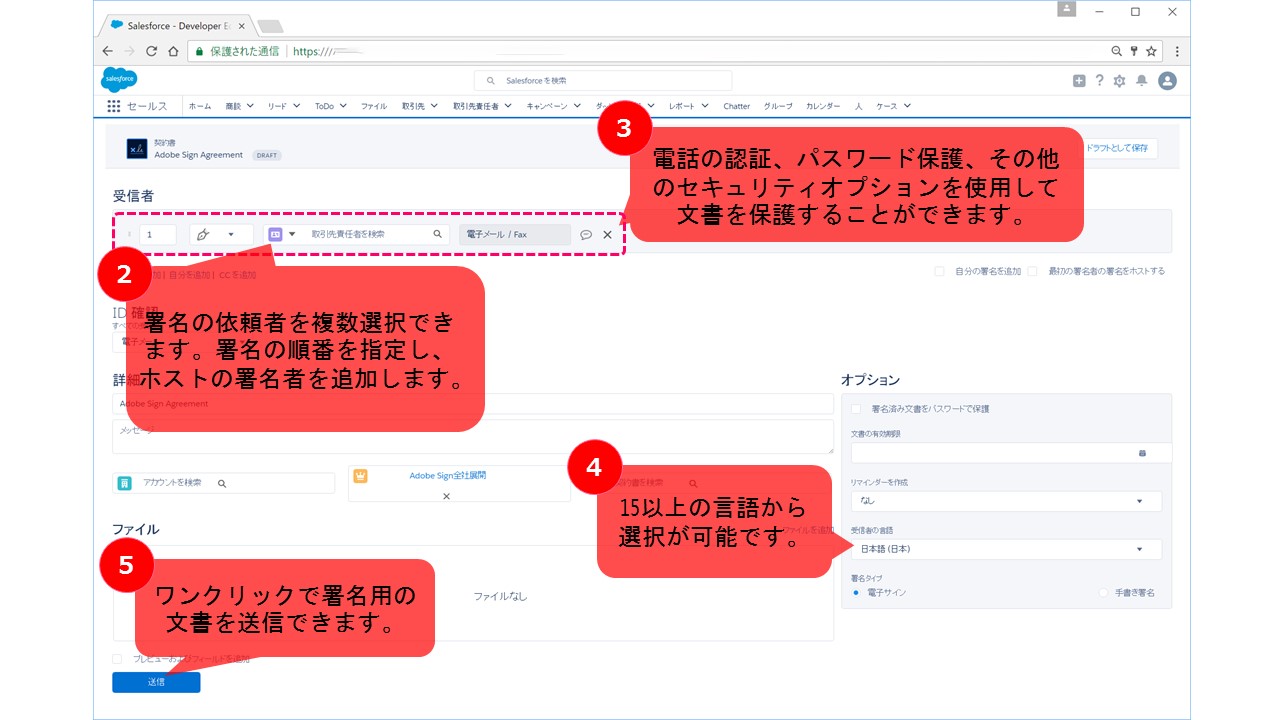Open the recipient type contact dropdown arrow
Screen dimensions: 1280x720
(x=292, y=235)
